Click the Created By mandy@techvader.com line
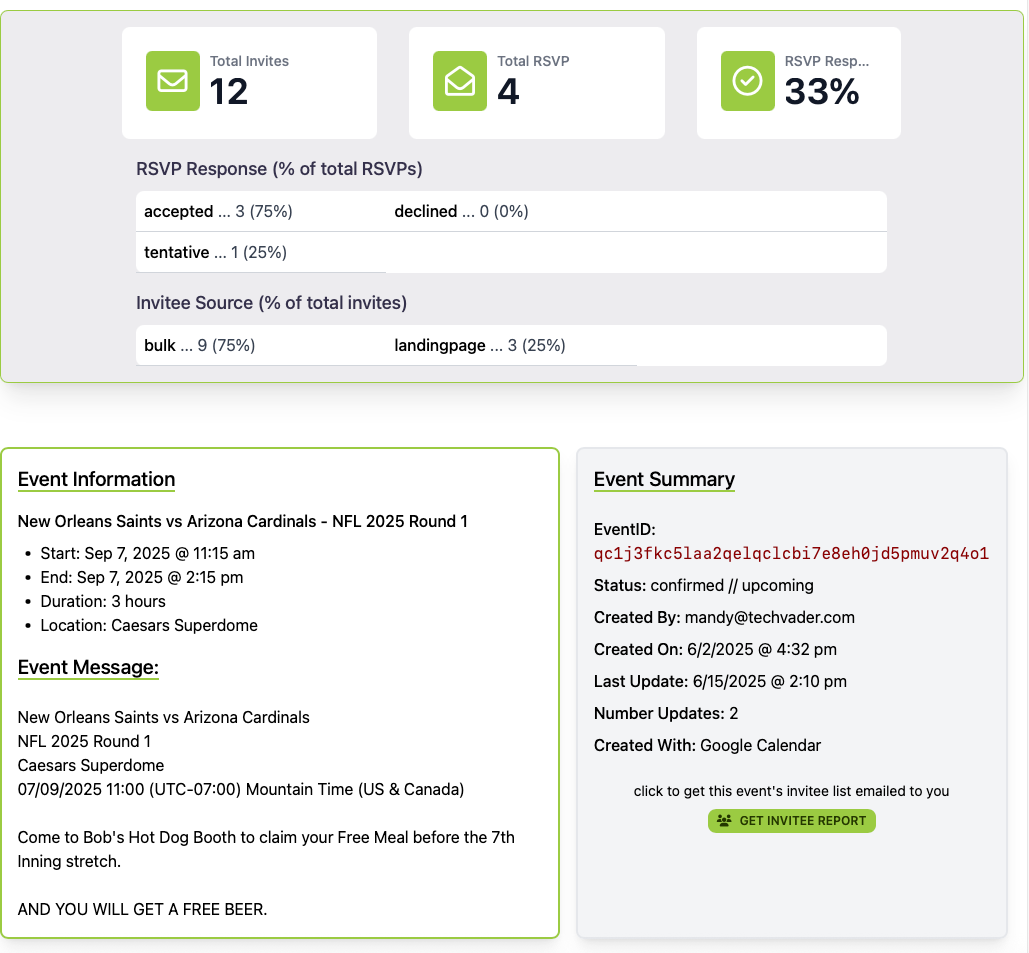The width and height of the screenshot is (1029, 953). pos(724,618)
